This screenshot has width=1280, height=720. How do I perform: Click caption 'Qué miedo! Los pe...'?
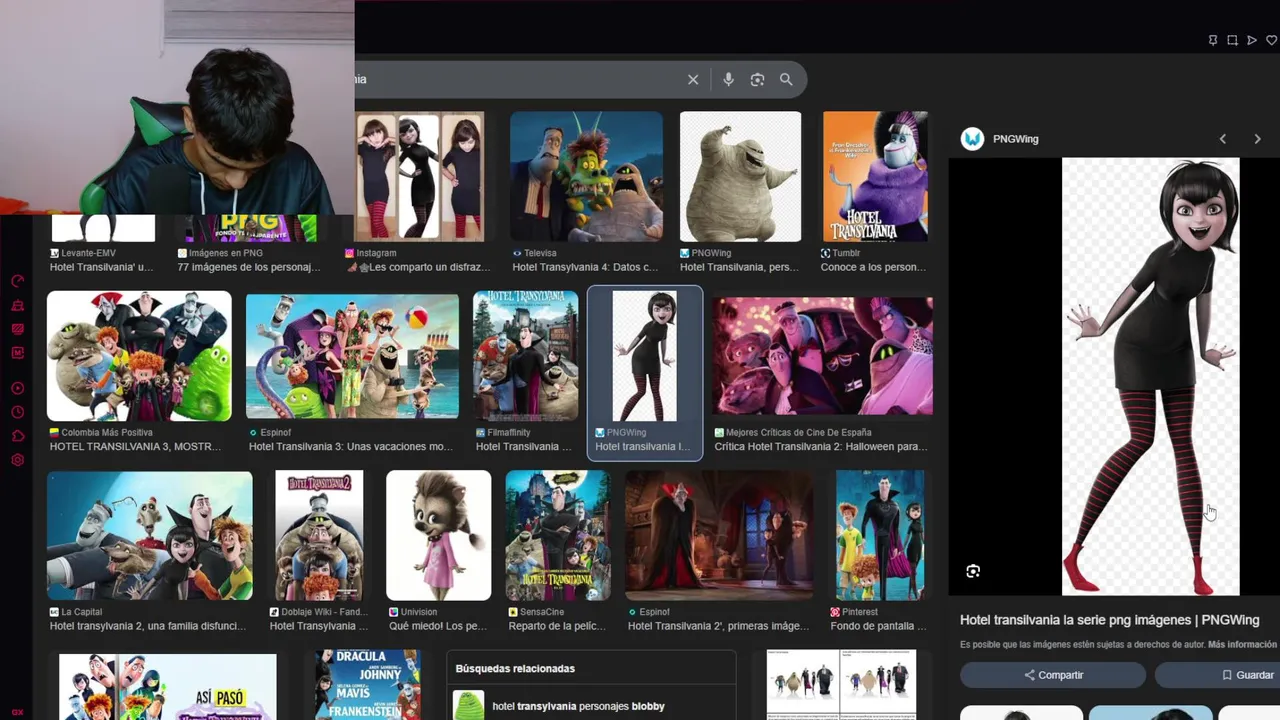(438, 626)
